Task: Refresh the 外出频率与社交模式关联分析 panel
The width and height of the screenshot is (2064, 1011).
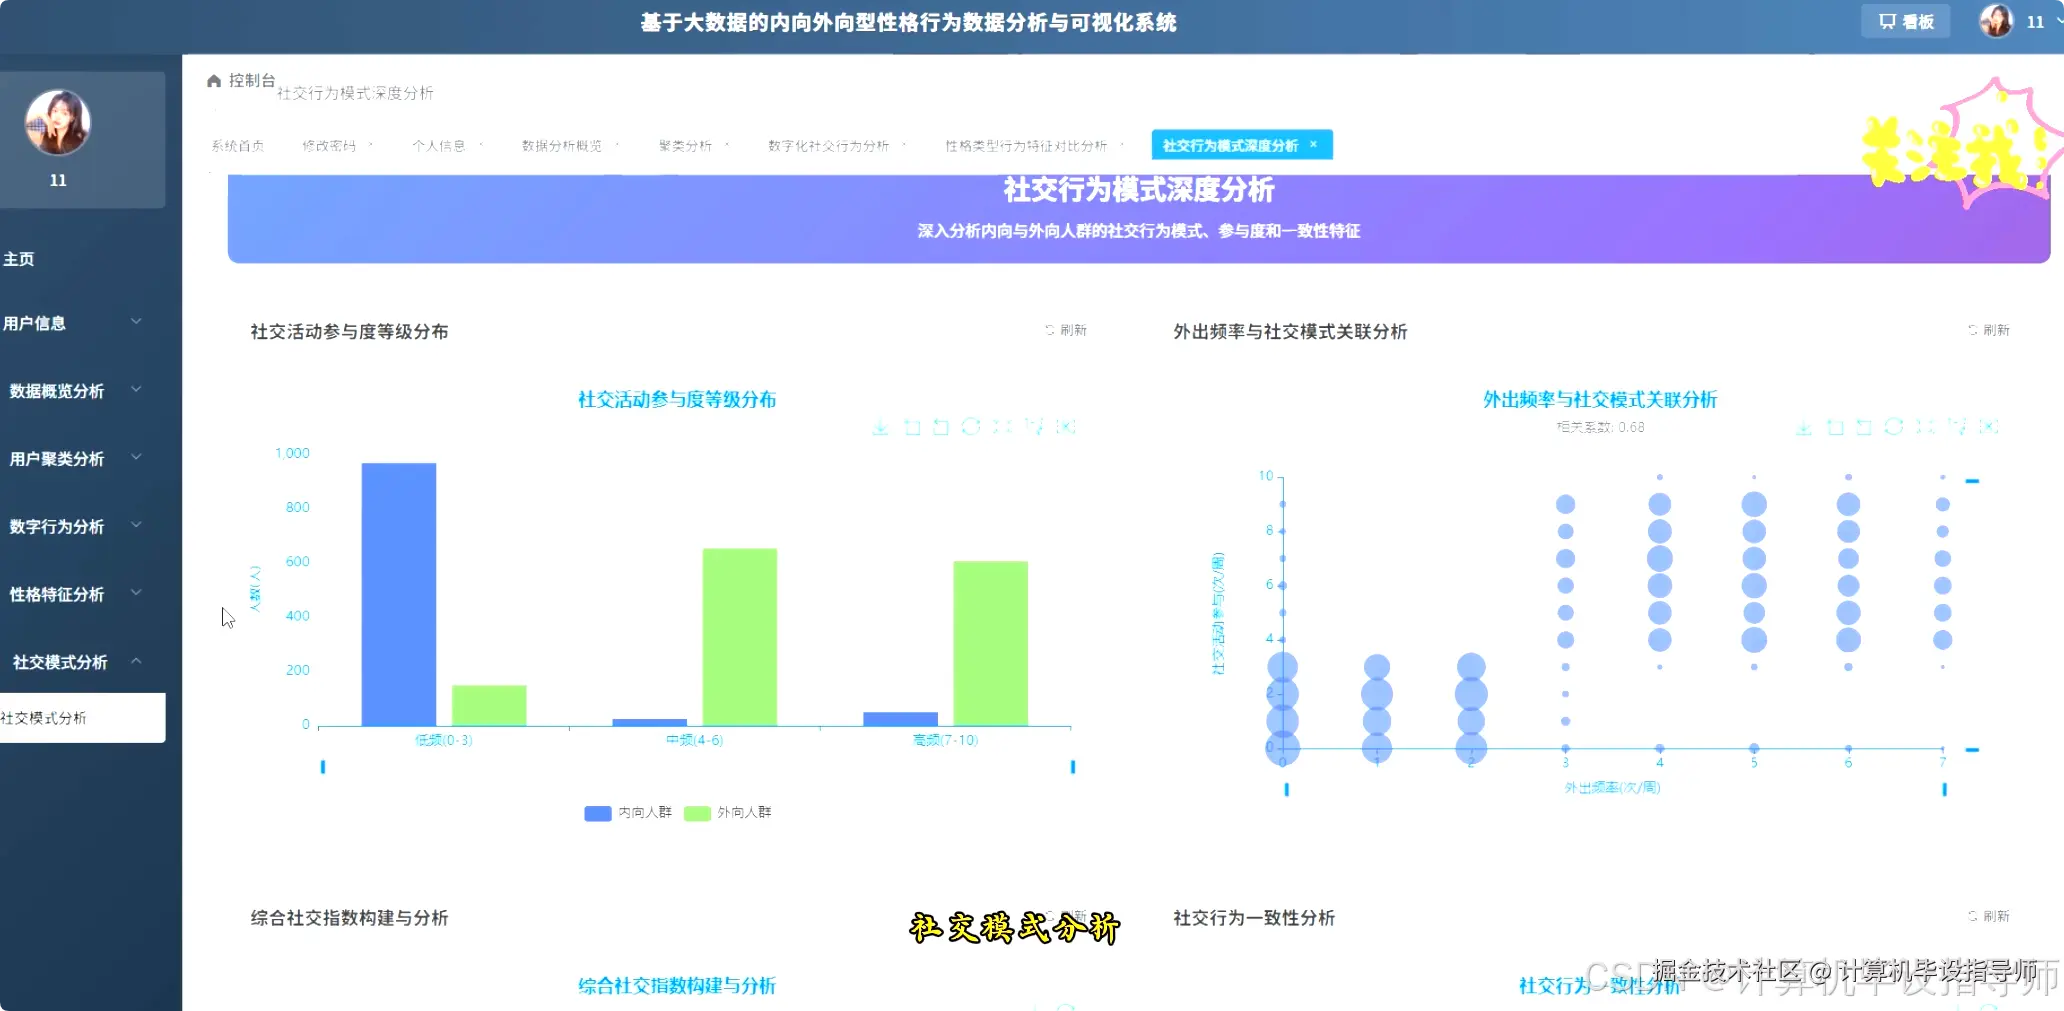Action: (1989, 330)
